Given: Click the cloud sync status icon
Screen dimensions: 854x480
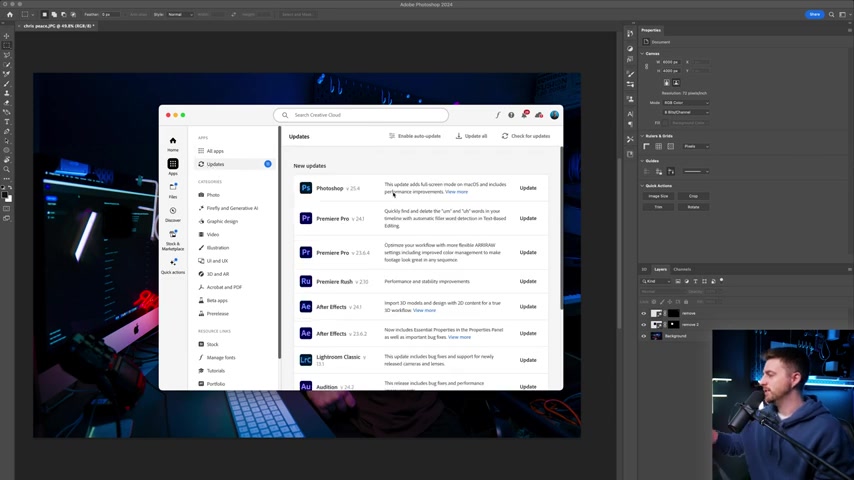Looking at the screenshot, I should 539,115.
